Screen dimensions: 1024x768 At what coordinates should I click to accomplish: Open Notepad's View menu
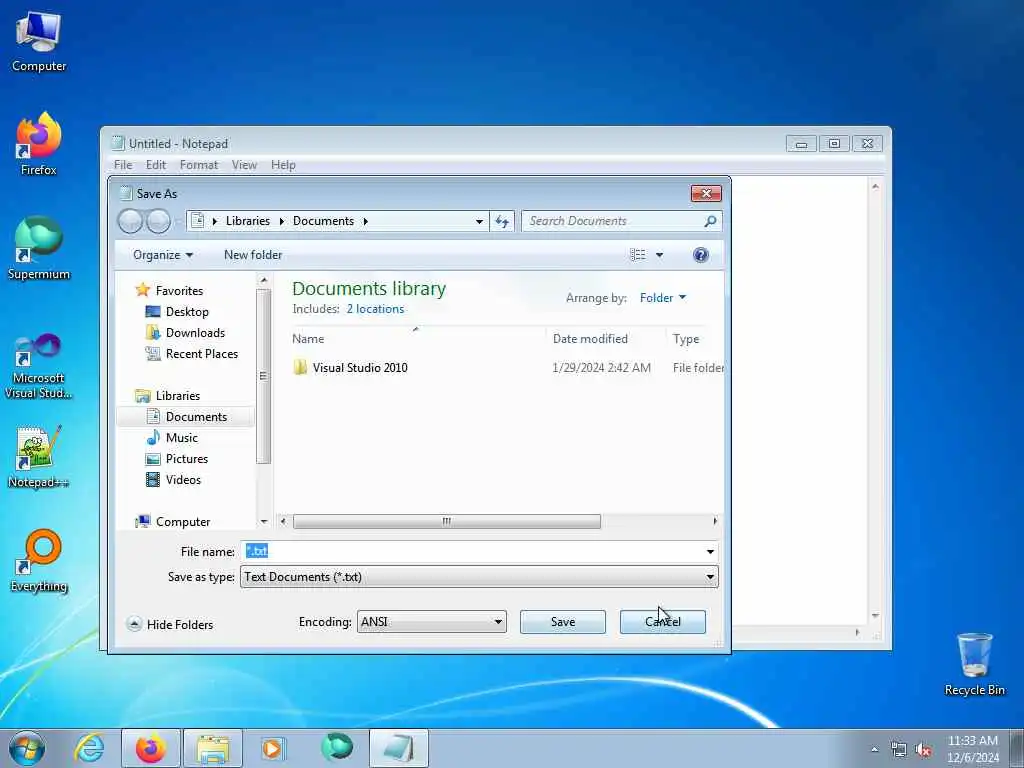click(244, 165)
